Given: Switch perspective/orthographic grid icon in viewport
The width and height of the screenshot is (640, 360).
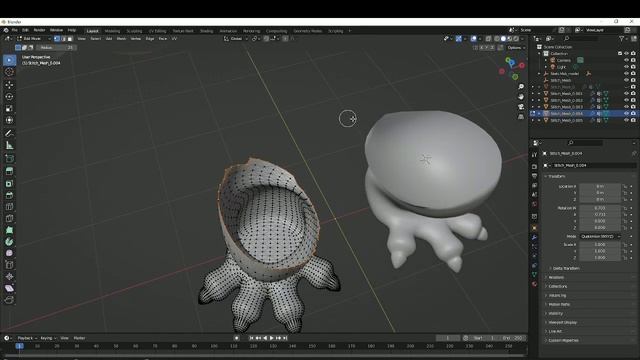Looking at the screenshot, I should click(x=521, y=117).
